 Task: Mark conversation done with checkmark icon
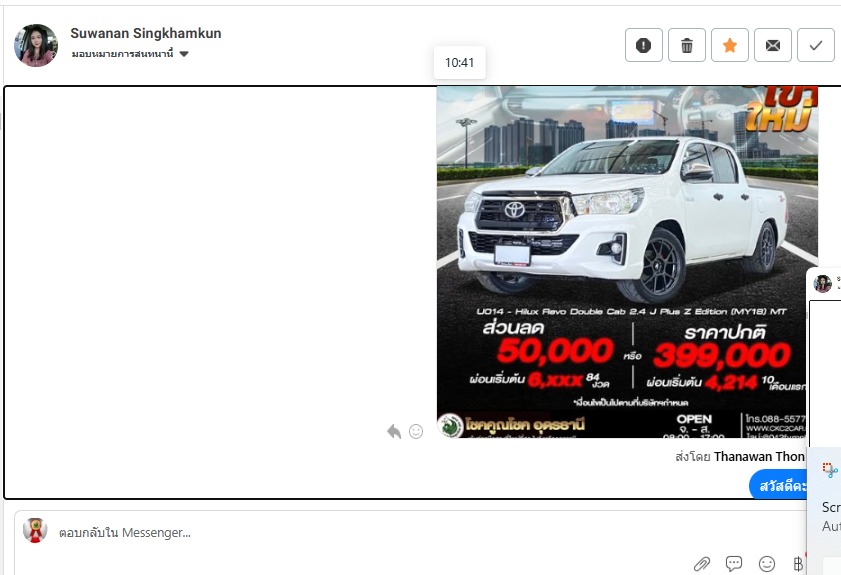(x=815, y=45)
